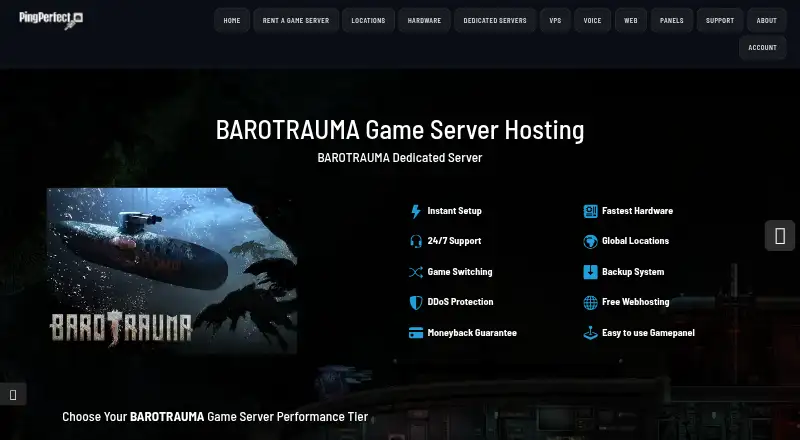
Task: Click the Barotrauma submarine image
Action: pyautogui.click(x=172, y=271)
